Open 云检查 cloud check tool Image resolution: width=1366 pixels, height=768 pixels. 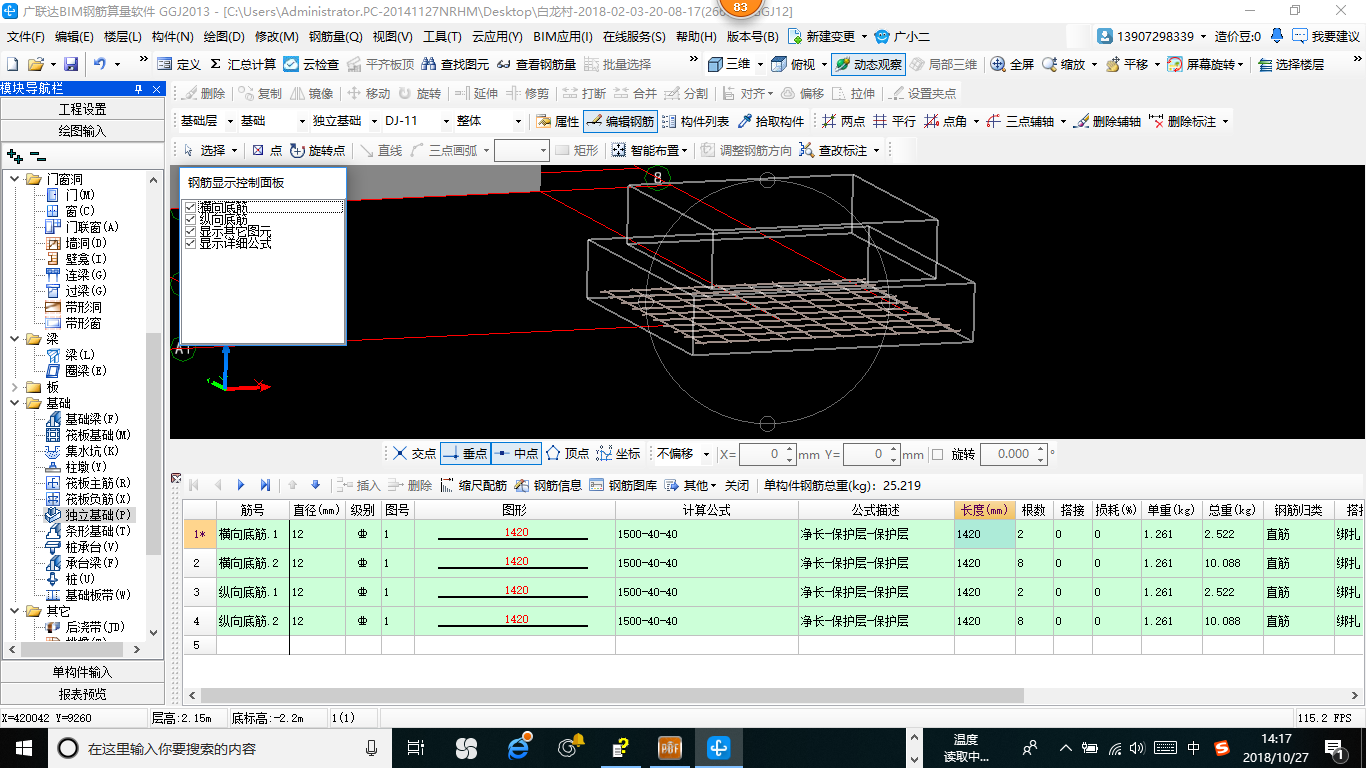pyautogui.click(x=311, y=64)
